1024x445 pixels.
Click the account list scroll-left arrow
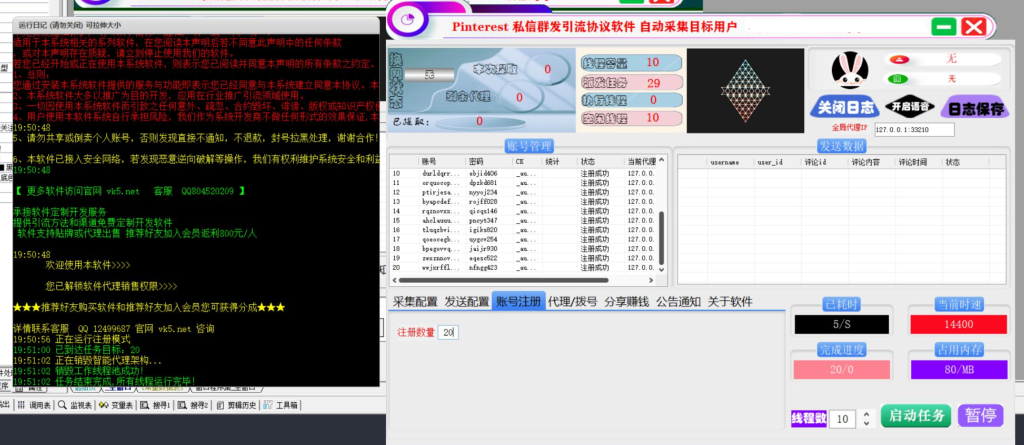pos(394,280)
